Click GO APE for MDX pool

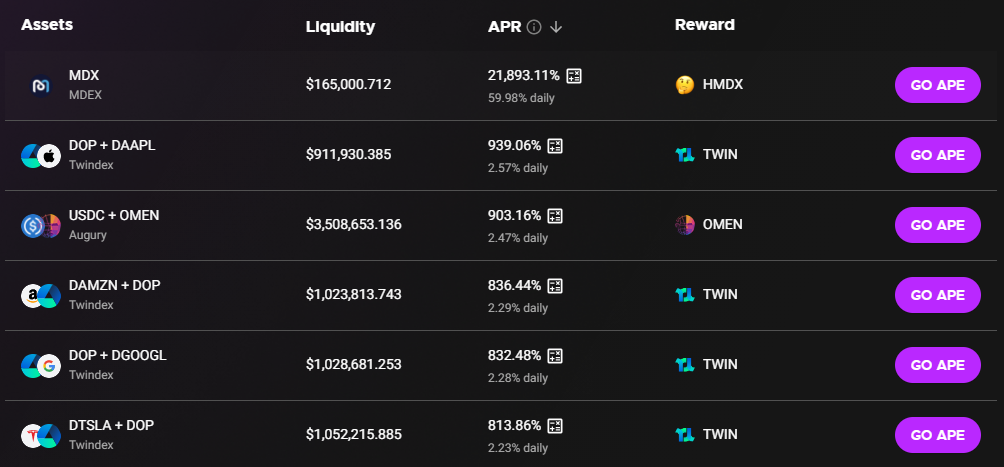pos(937,85)
